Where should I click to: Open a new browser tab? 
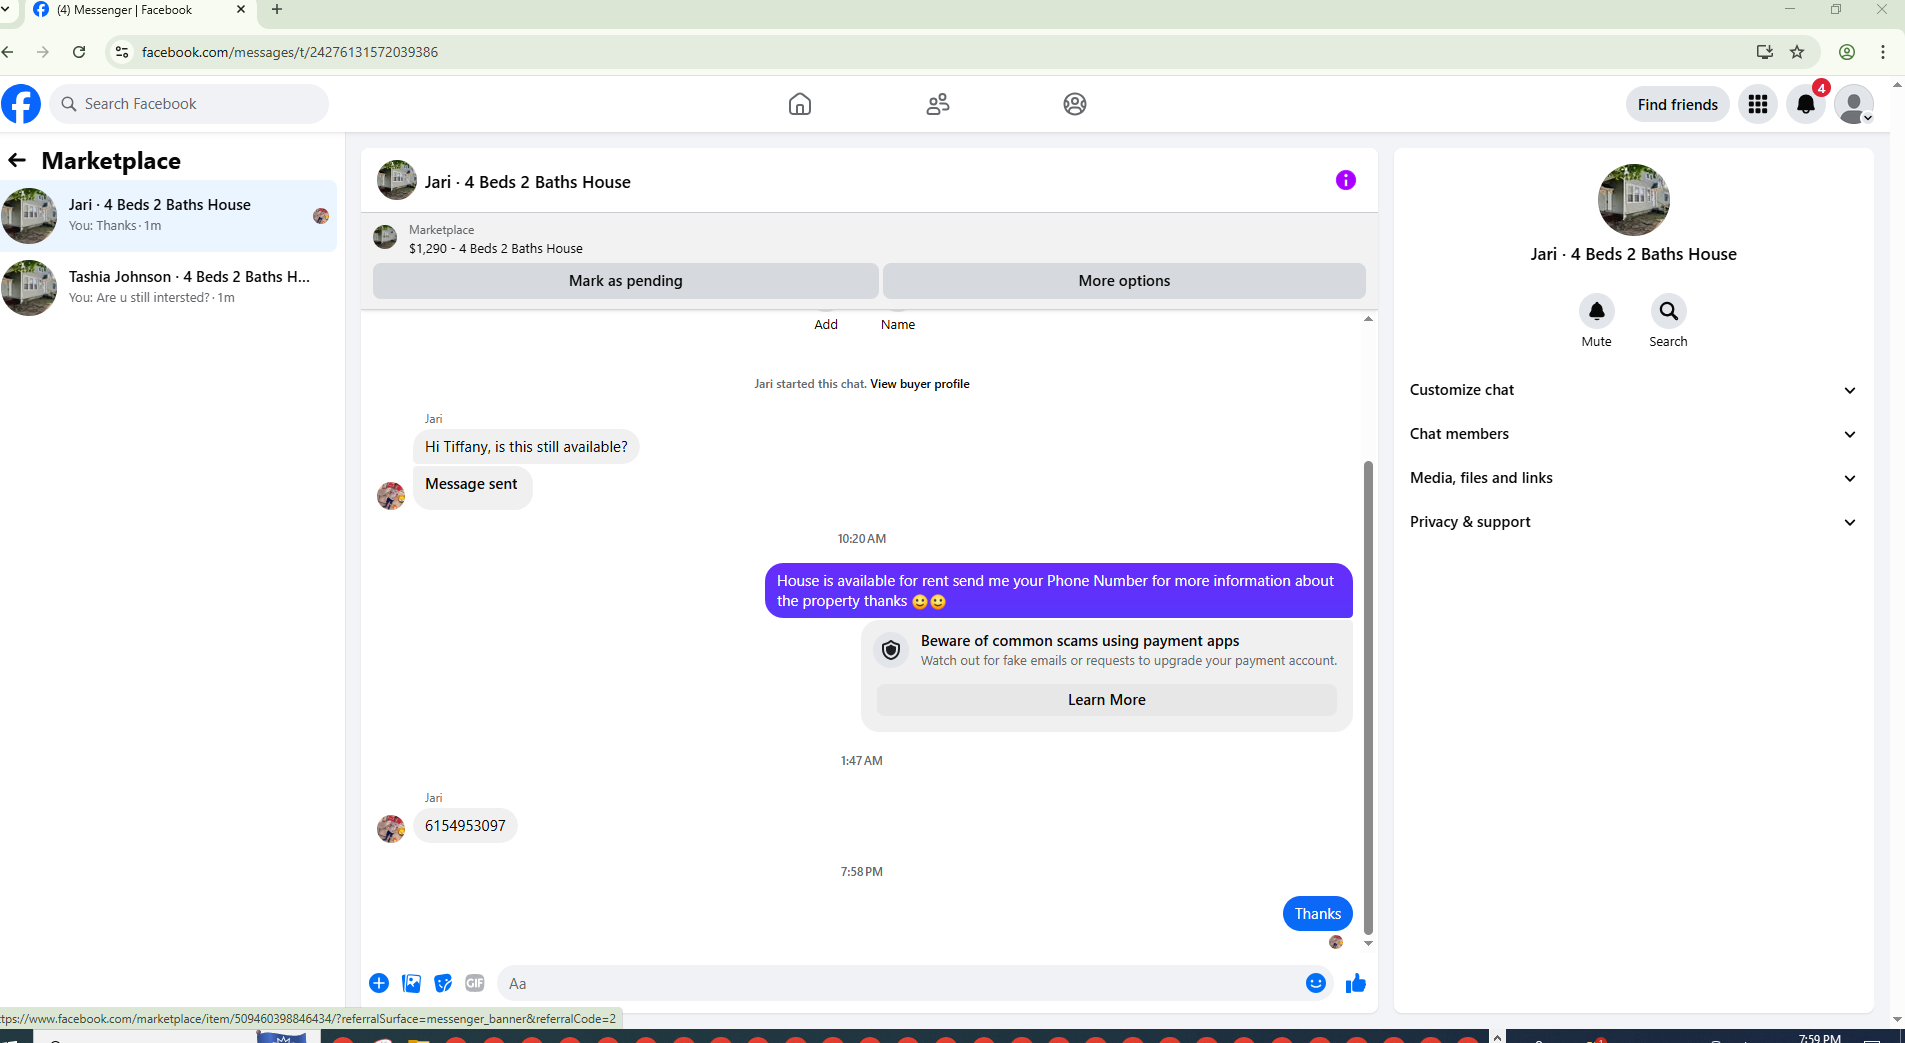277,10
